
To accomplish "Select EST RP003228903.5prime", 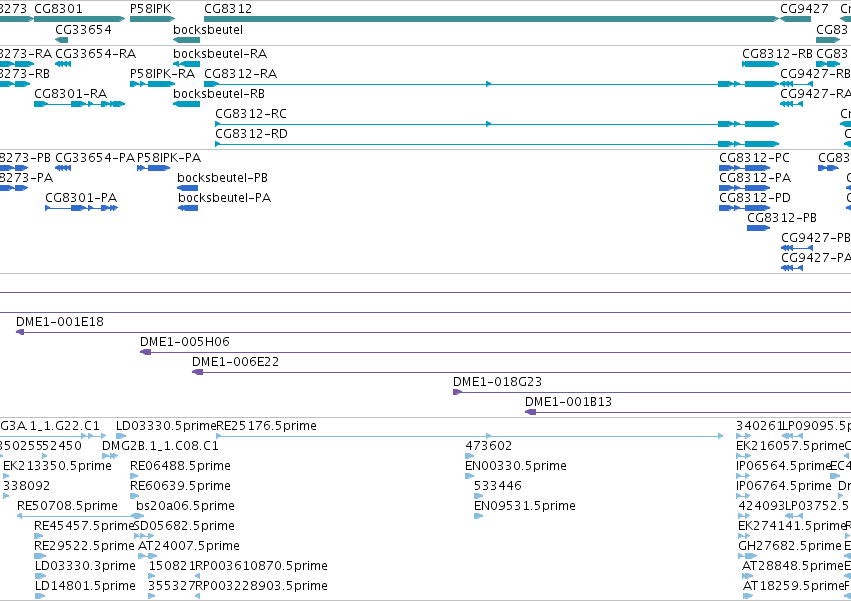I will [x=262, y=587].
